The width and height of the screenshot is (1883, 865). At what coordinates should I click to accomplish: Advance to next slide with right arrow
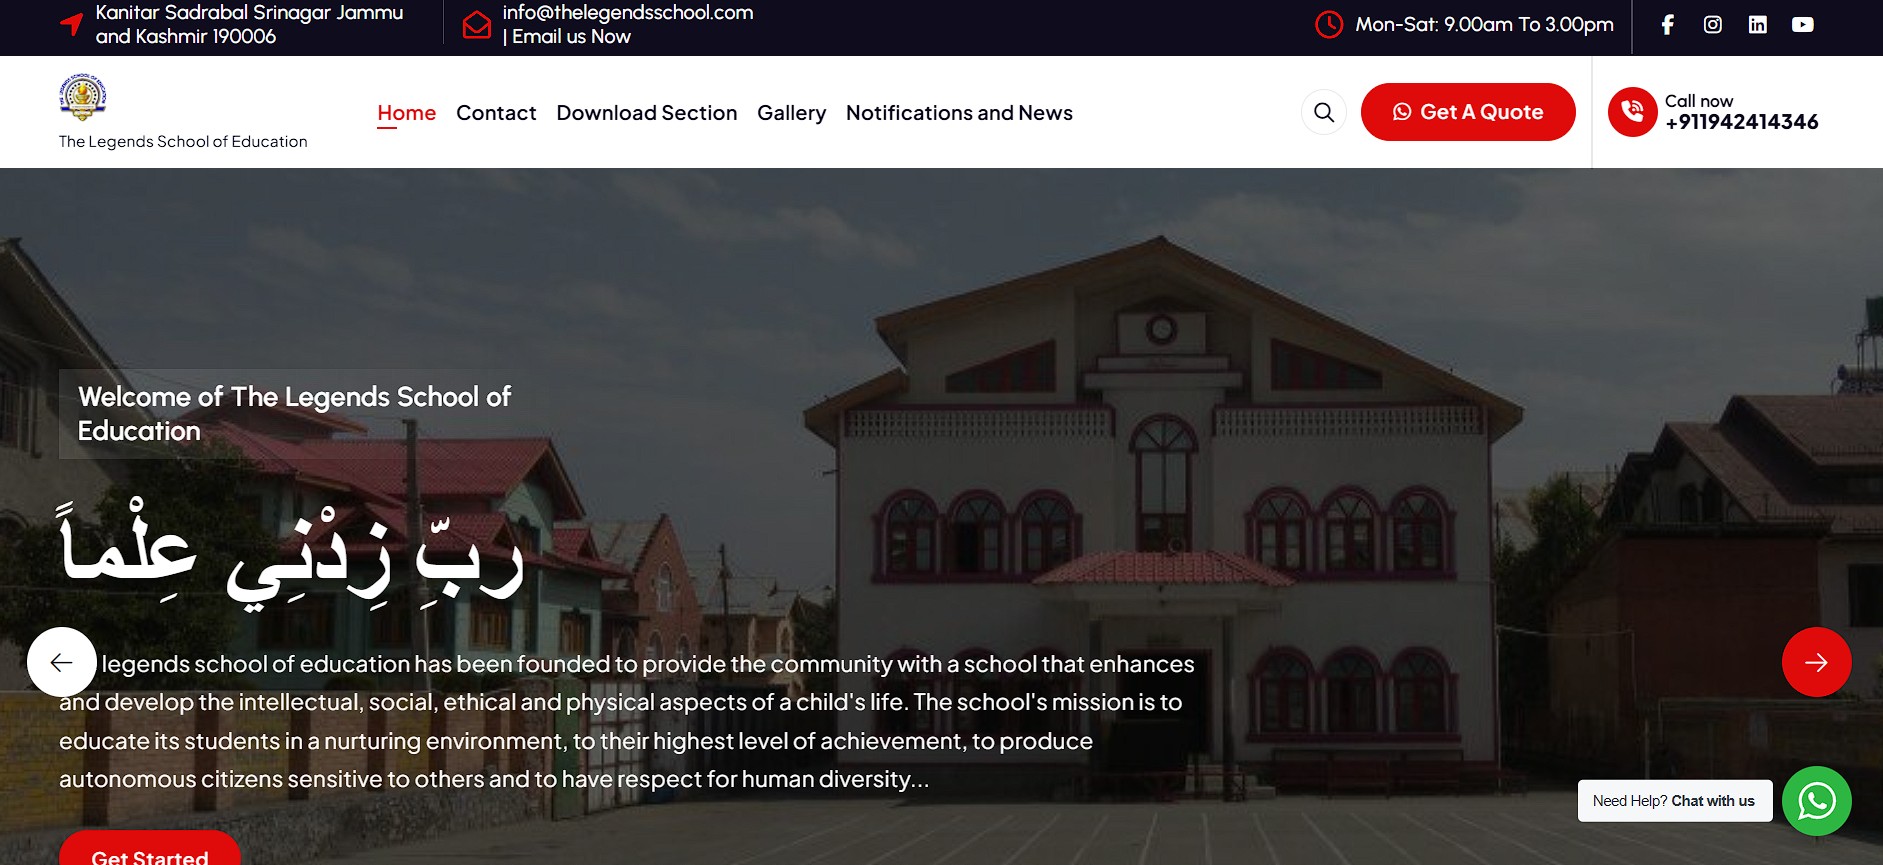[x=1816, y=662]
